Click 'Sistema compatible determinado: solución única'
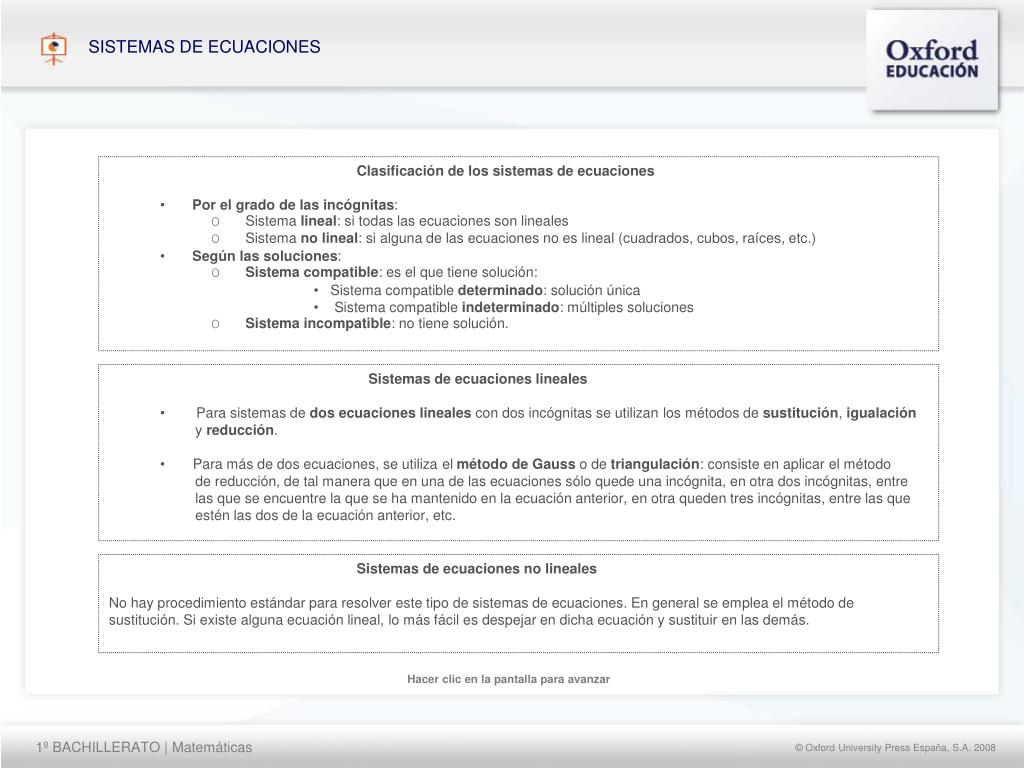The height and width of the screenshot is (768, 1024). (x=485, y=290)
